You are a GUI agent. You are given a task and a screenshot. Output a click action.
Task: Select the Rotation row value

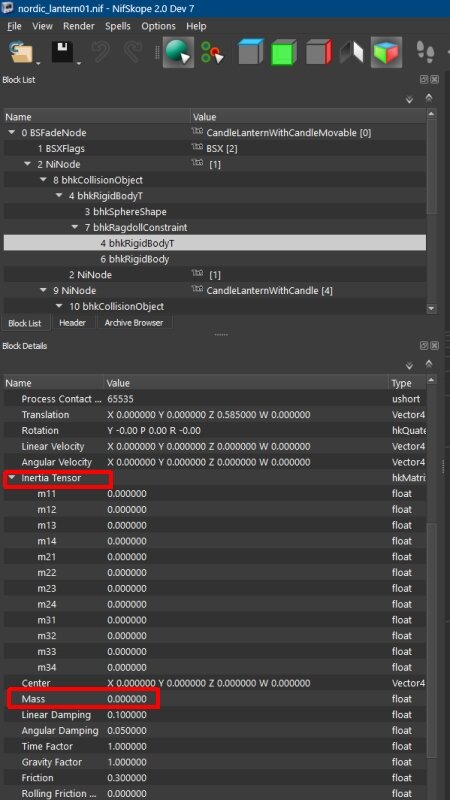[154, 430]
